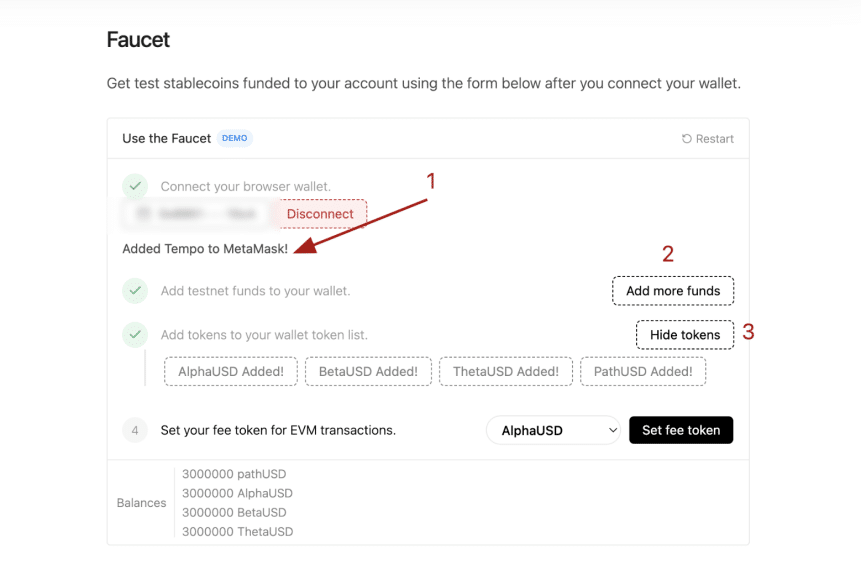Click checkmark icon next to Add testnet funds
This screenshot has width=861, height=585.
pos(135,291)
